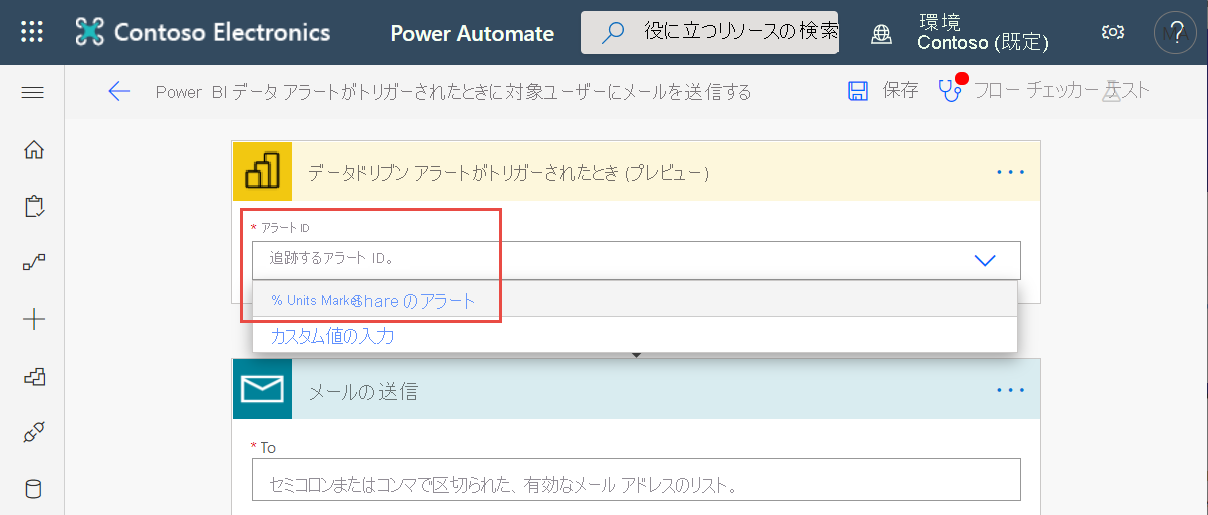This screenshot has width=1208, height=515.
Task: Click the test flask icon
Action: (x=1112, y=91)
